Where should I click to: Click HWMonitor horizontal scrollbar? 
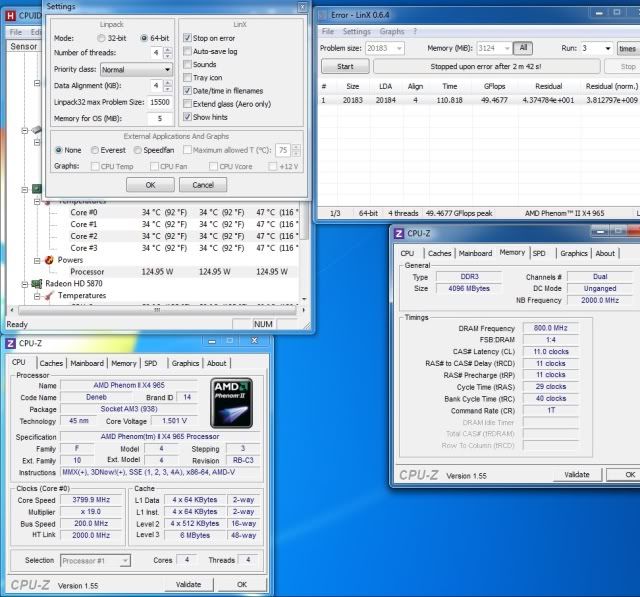pos(158,310)
